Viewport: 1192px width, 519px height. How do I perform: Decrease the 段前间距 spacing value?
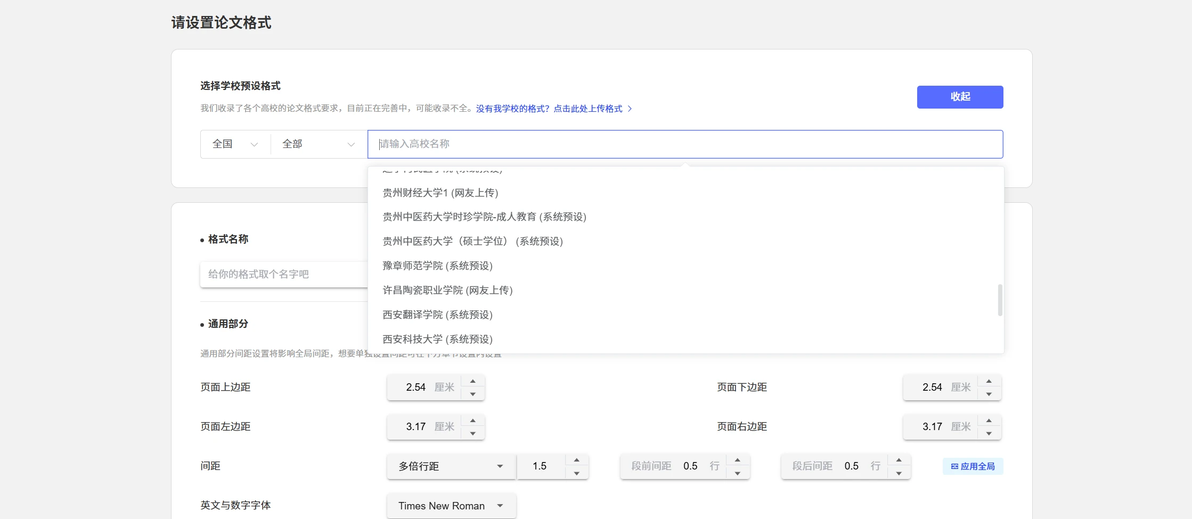pyautogui.click(x=738, y=473)
